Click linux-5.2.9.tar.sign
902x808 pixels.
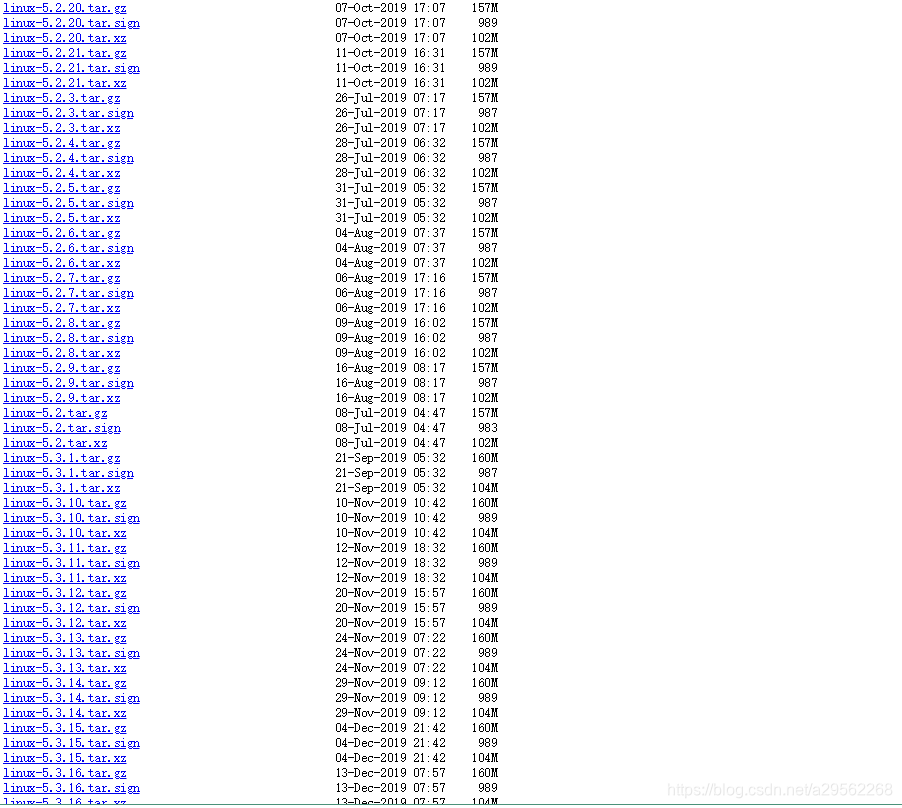coord(68,382)
